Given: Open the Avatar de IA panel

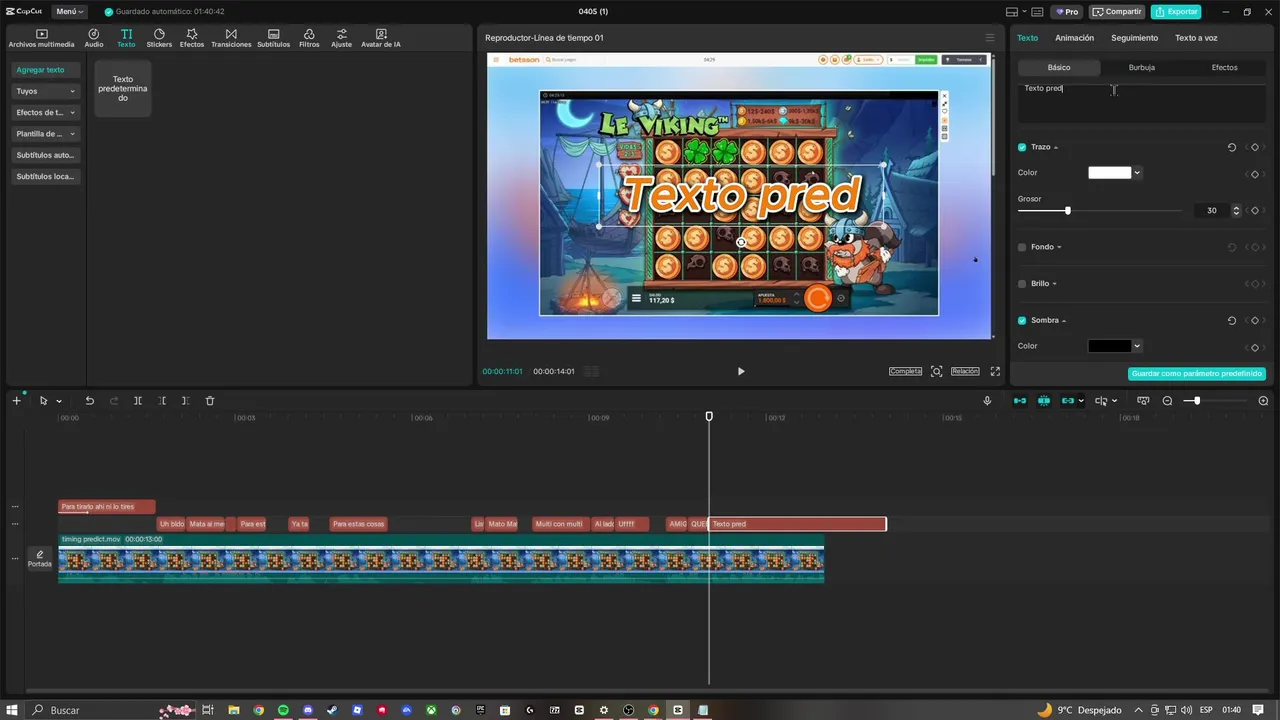Looking at the screenshot, I should pos(381,38).
